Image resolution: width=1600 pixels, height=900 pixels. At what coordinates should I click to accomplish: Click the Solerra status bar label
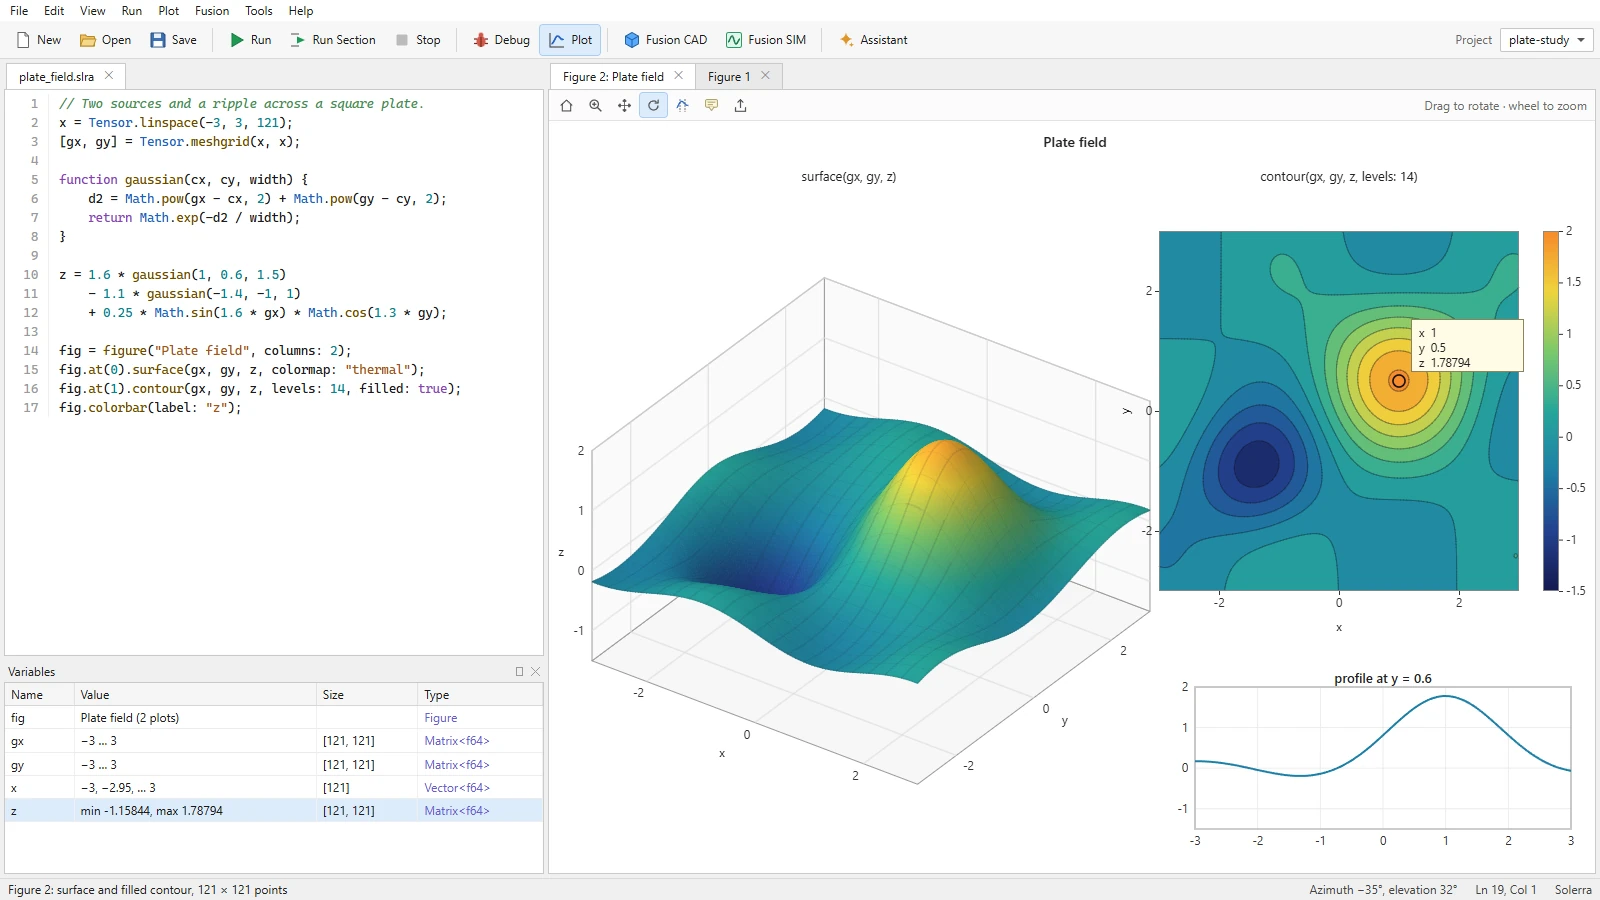point(1573,890)
